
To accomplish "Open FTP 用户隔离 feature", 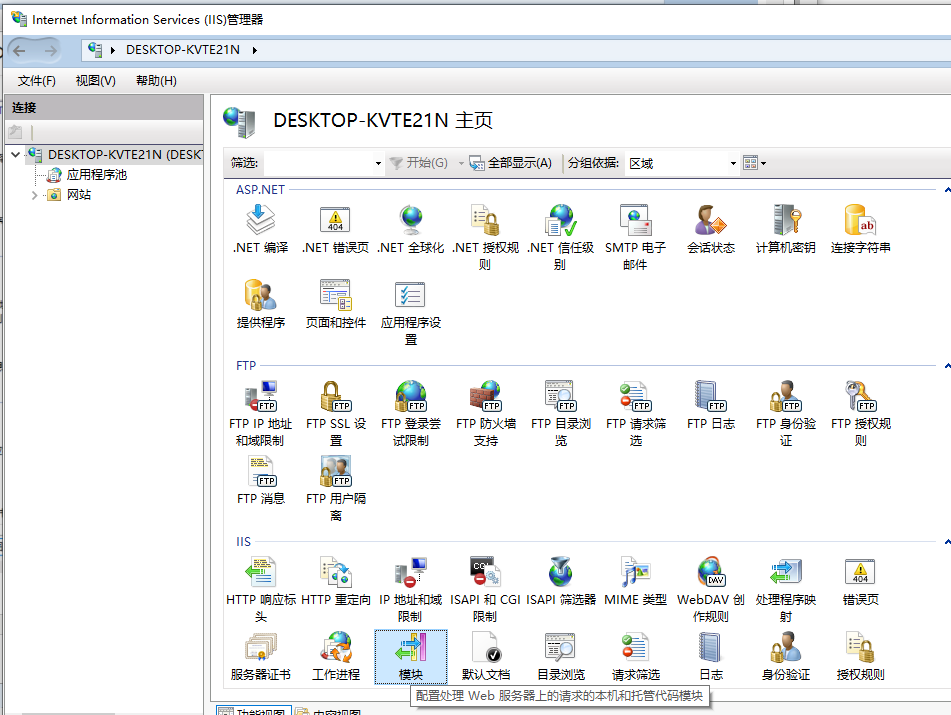I will (x=335, y=489).
